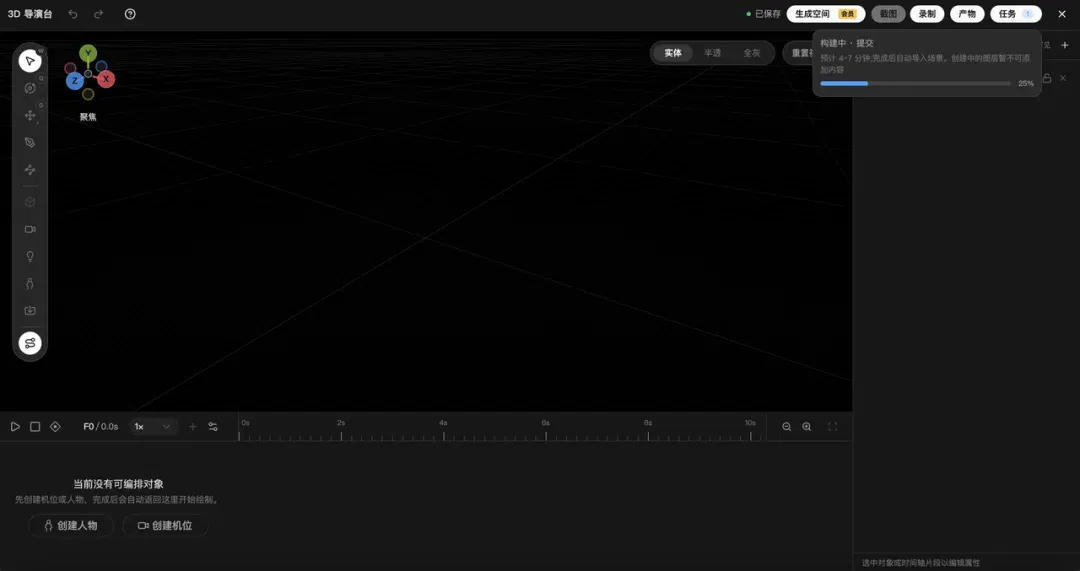Screen dimensions: 1080x571
Task: Toggle the layer lock icon
Action: (1047, 78)
